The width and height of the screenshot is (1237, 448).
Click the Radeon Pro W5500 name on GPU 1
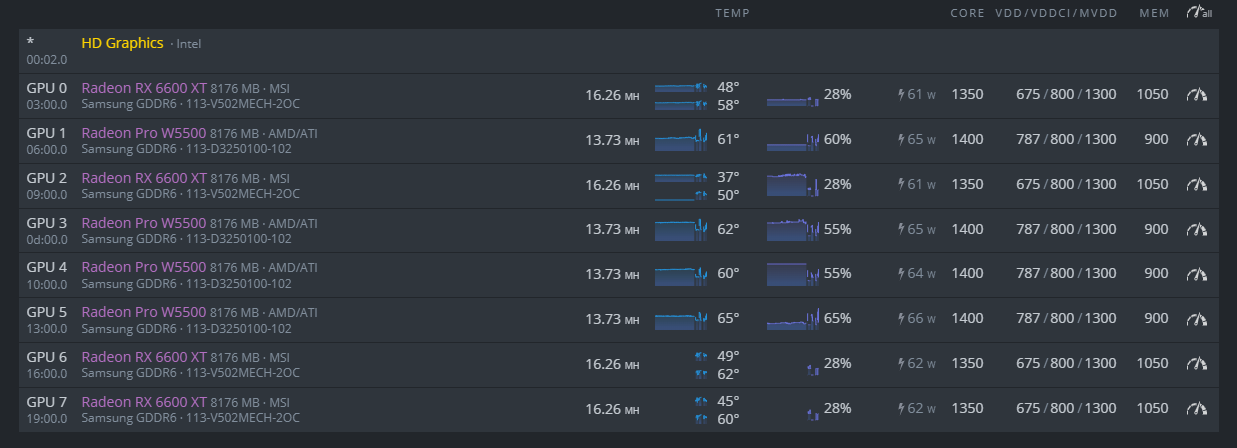pos(144,133)
